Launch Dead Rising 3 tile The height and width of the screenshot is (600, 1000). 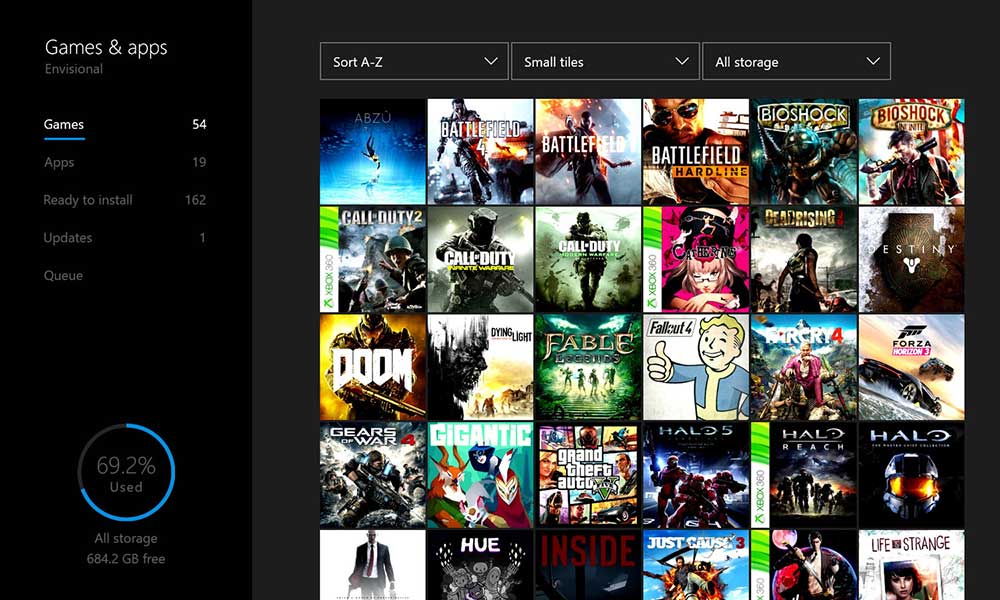804,259
